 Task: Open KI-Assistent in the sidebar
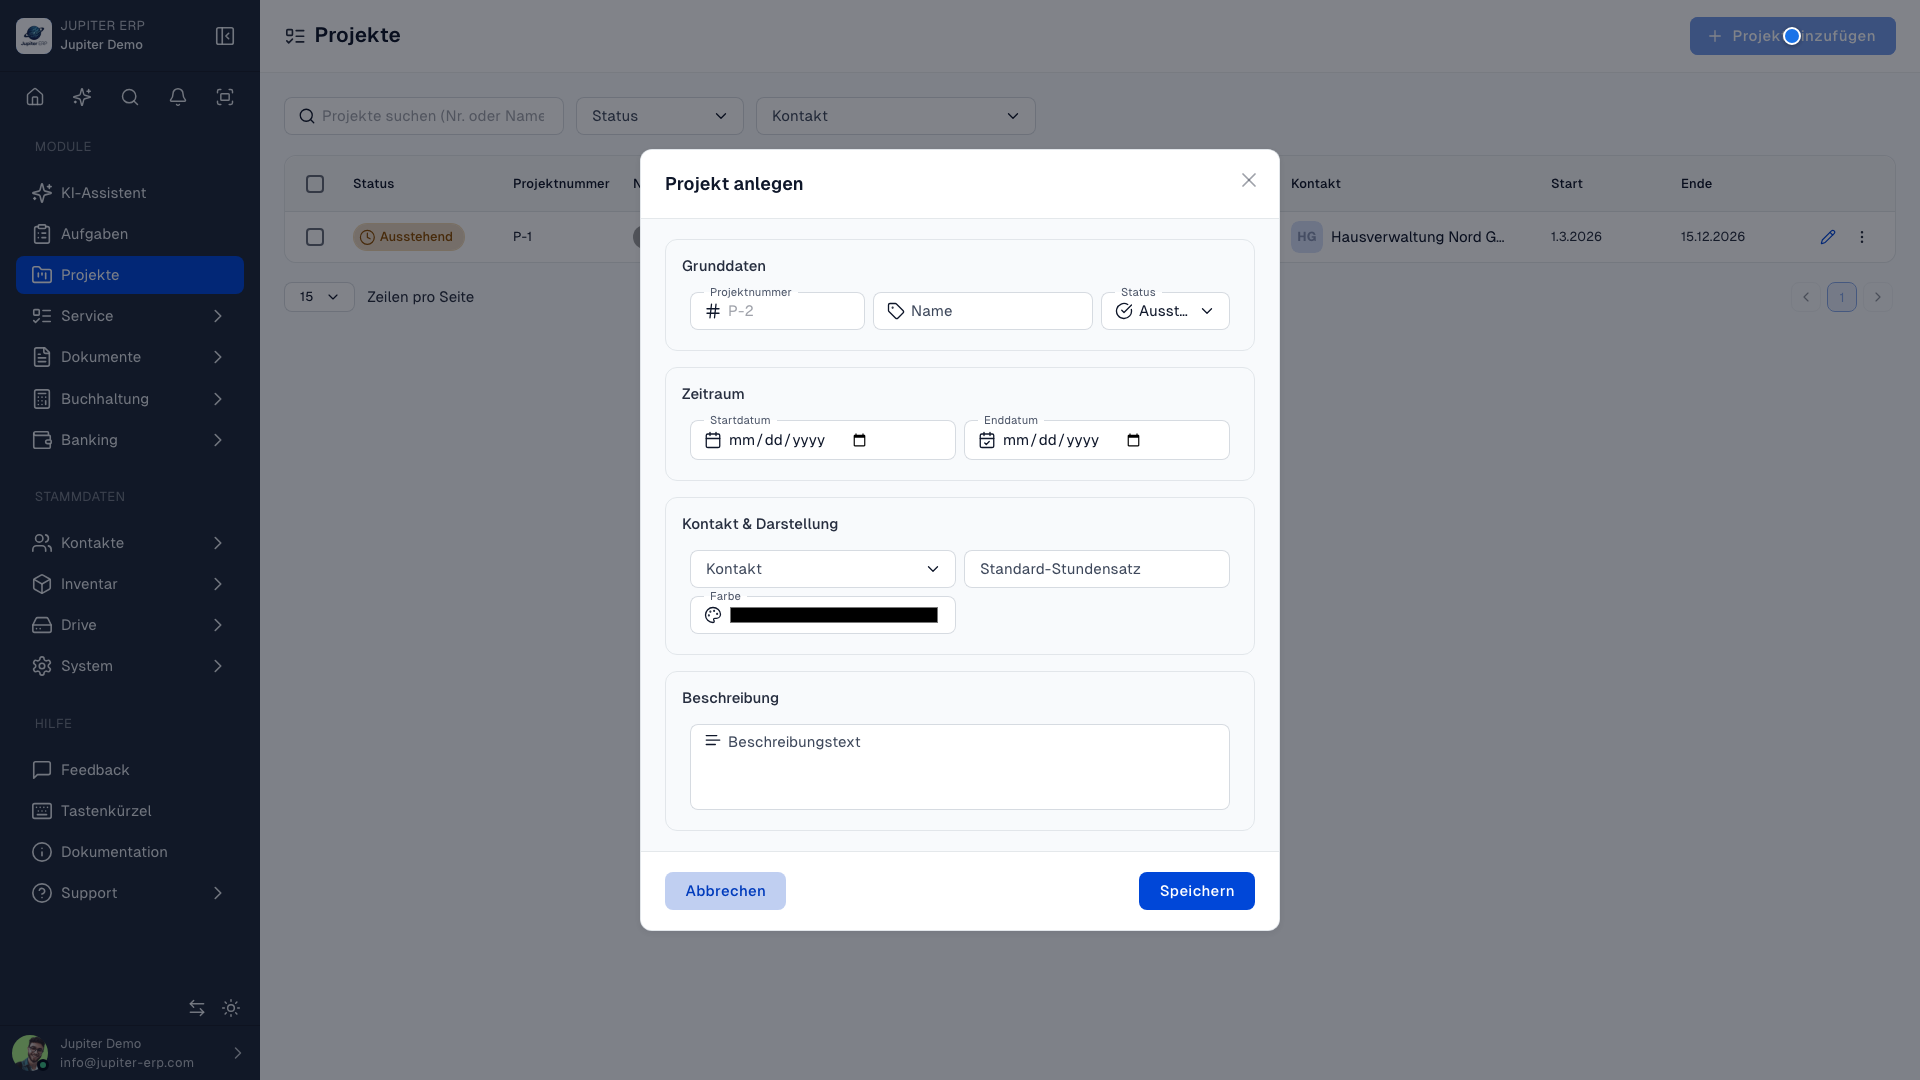click(130, 193)
